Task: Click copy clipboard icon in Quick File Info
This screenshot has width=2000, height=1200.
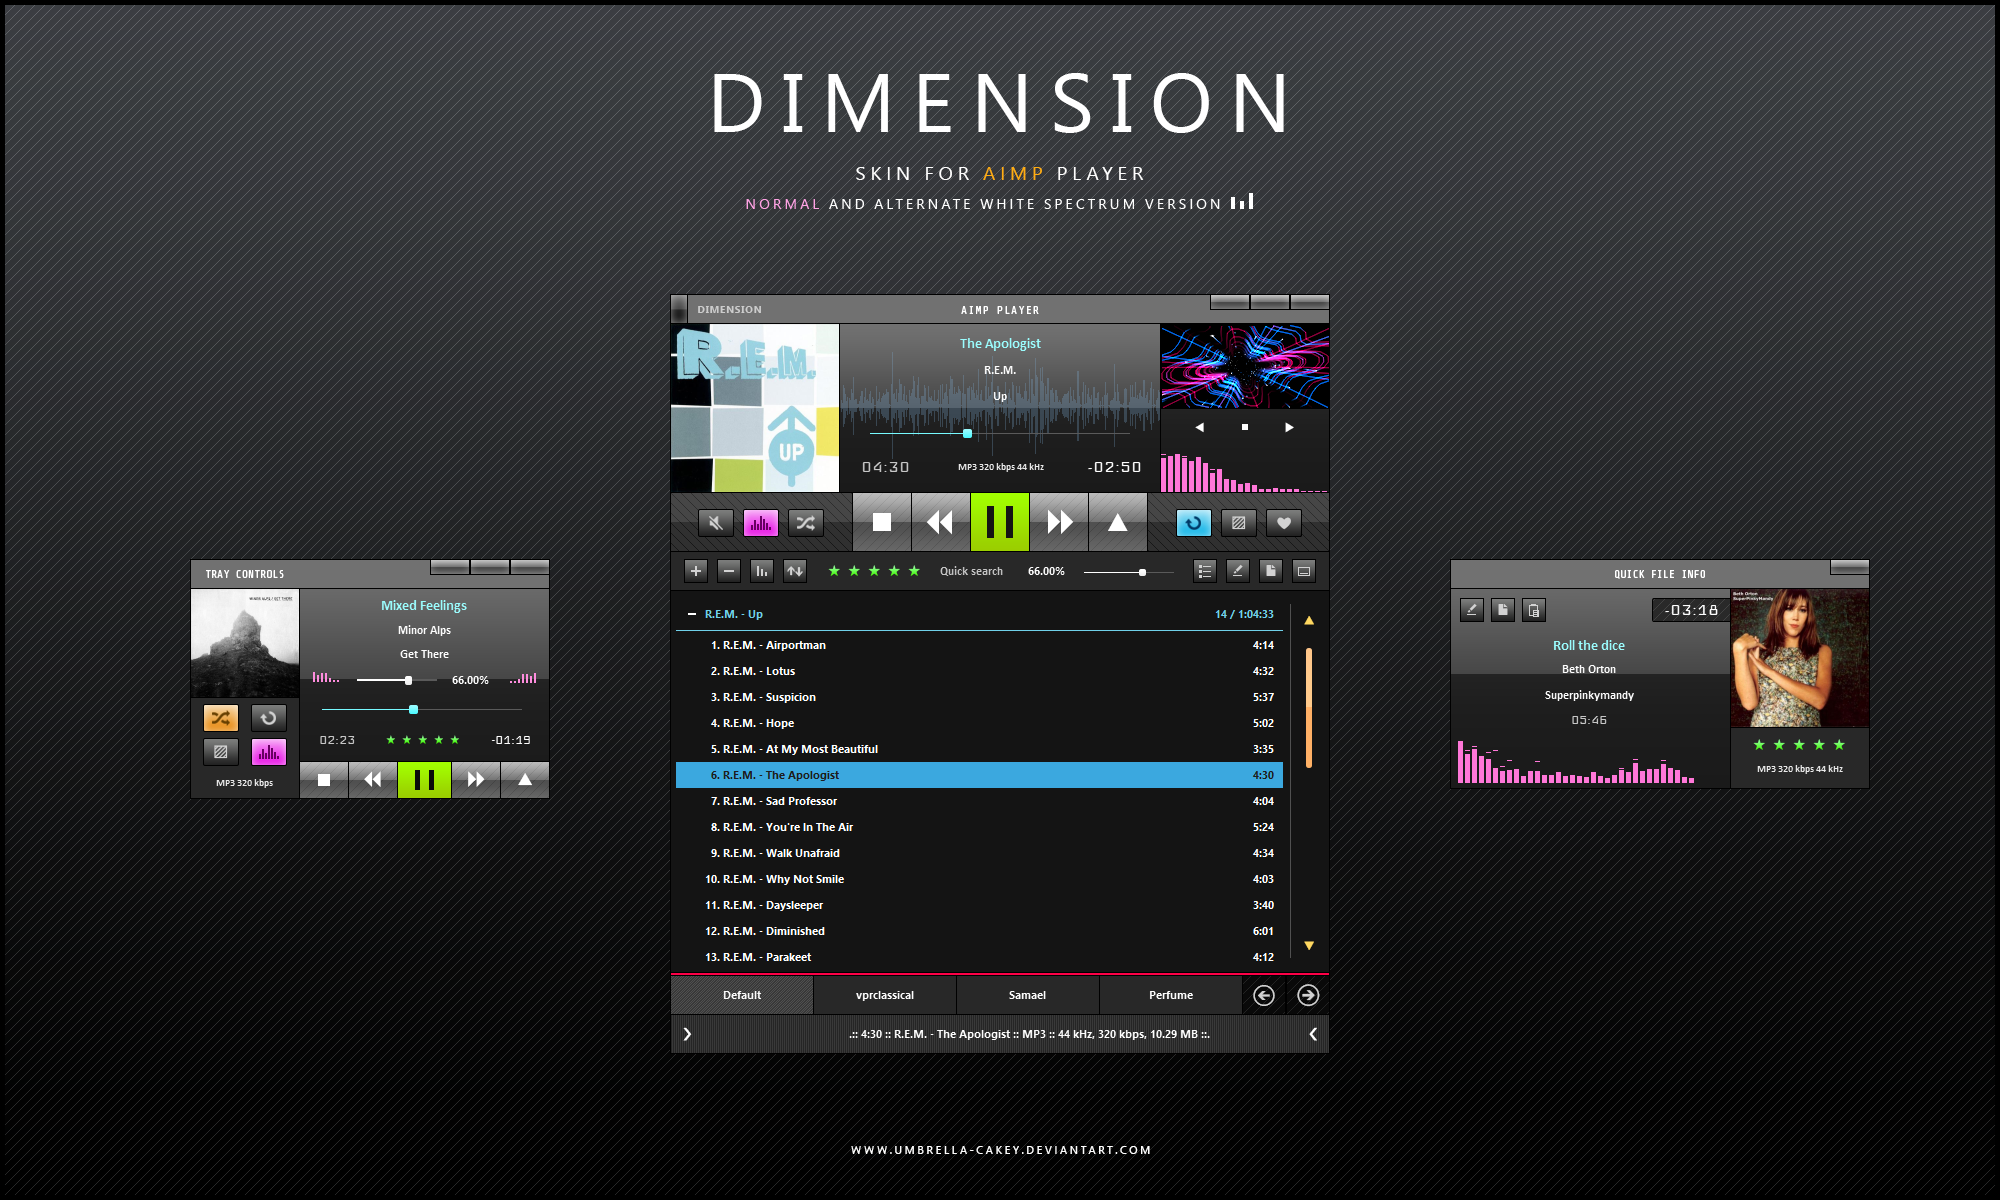Action: click(x=1534, y=610)
